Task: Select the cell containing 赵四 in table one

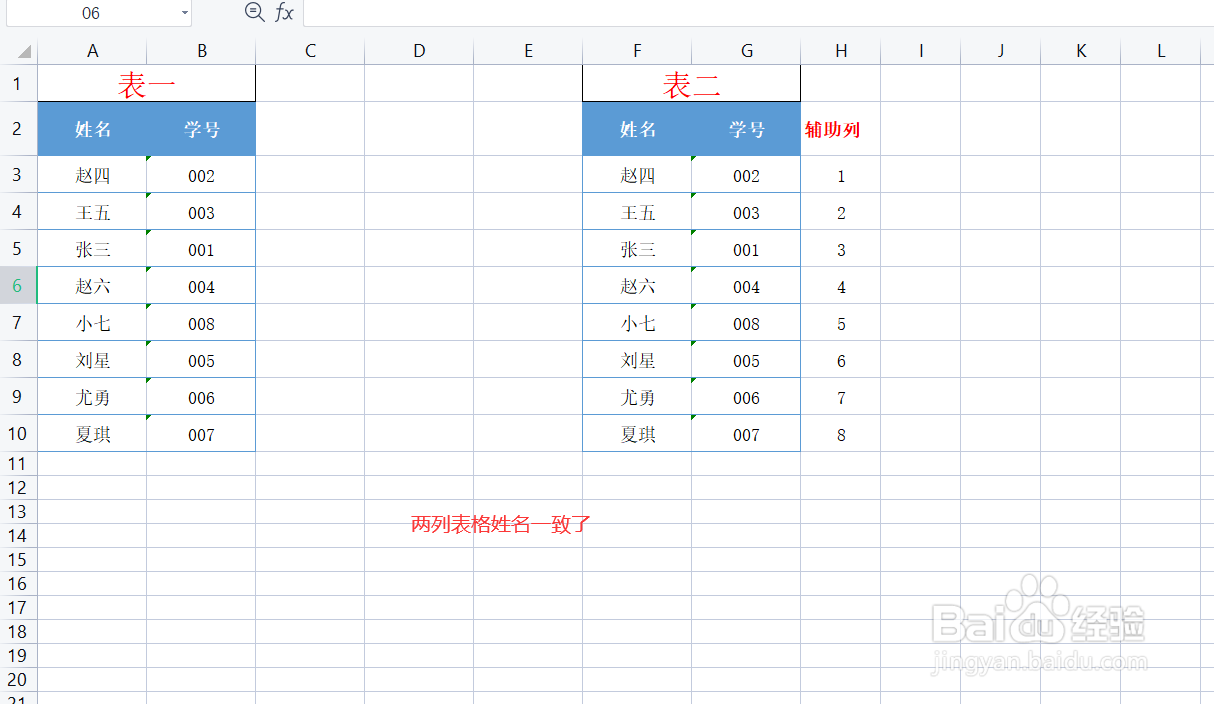Action: 92,174
